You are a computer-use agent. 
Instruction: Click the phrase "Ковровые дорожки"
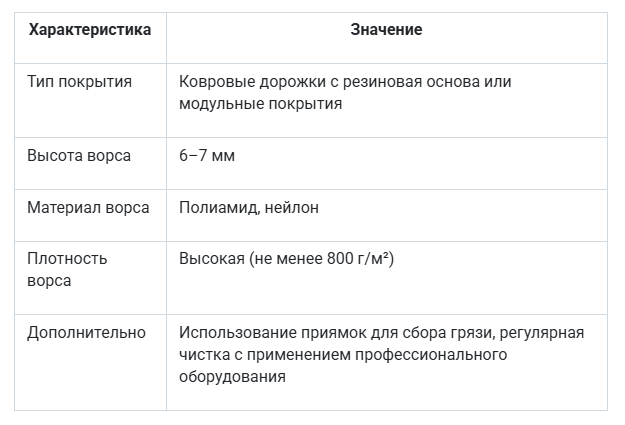[x=242, y=82]
